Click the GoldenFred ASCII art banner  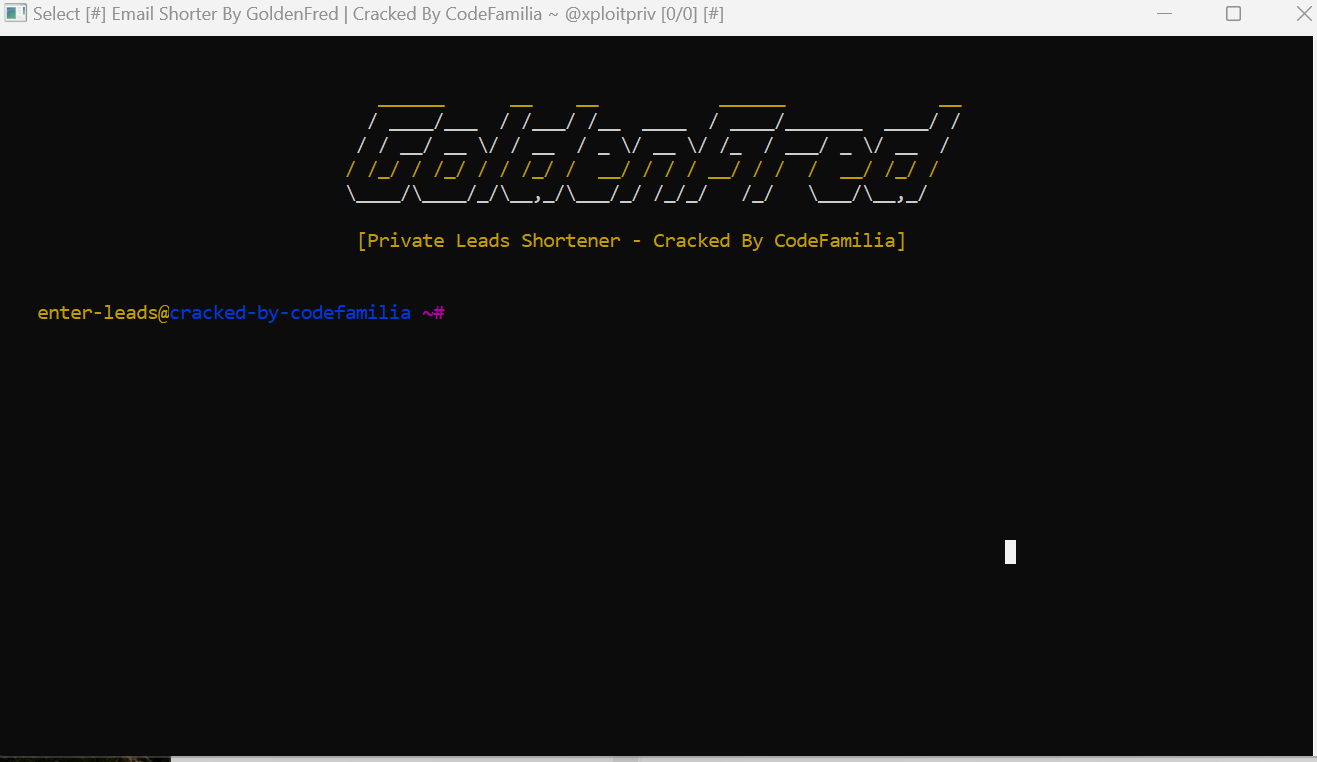654,152
